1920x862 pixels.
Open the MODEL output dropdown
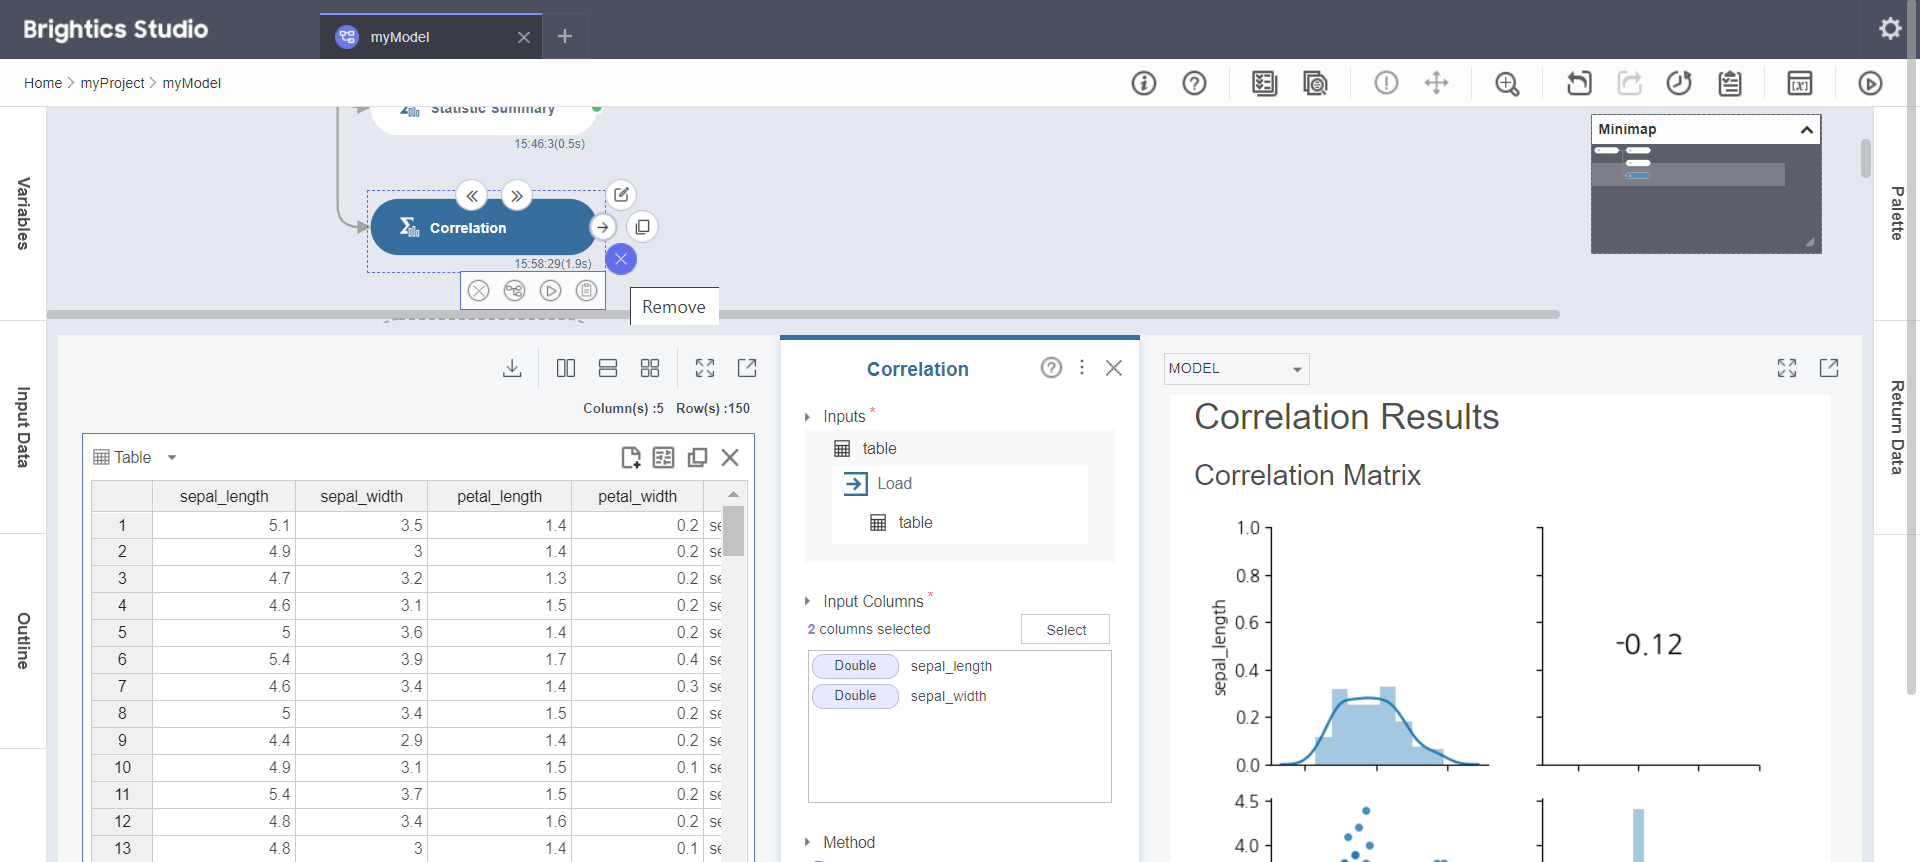click(x=1236, y=368)
